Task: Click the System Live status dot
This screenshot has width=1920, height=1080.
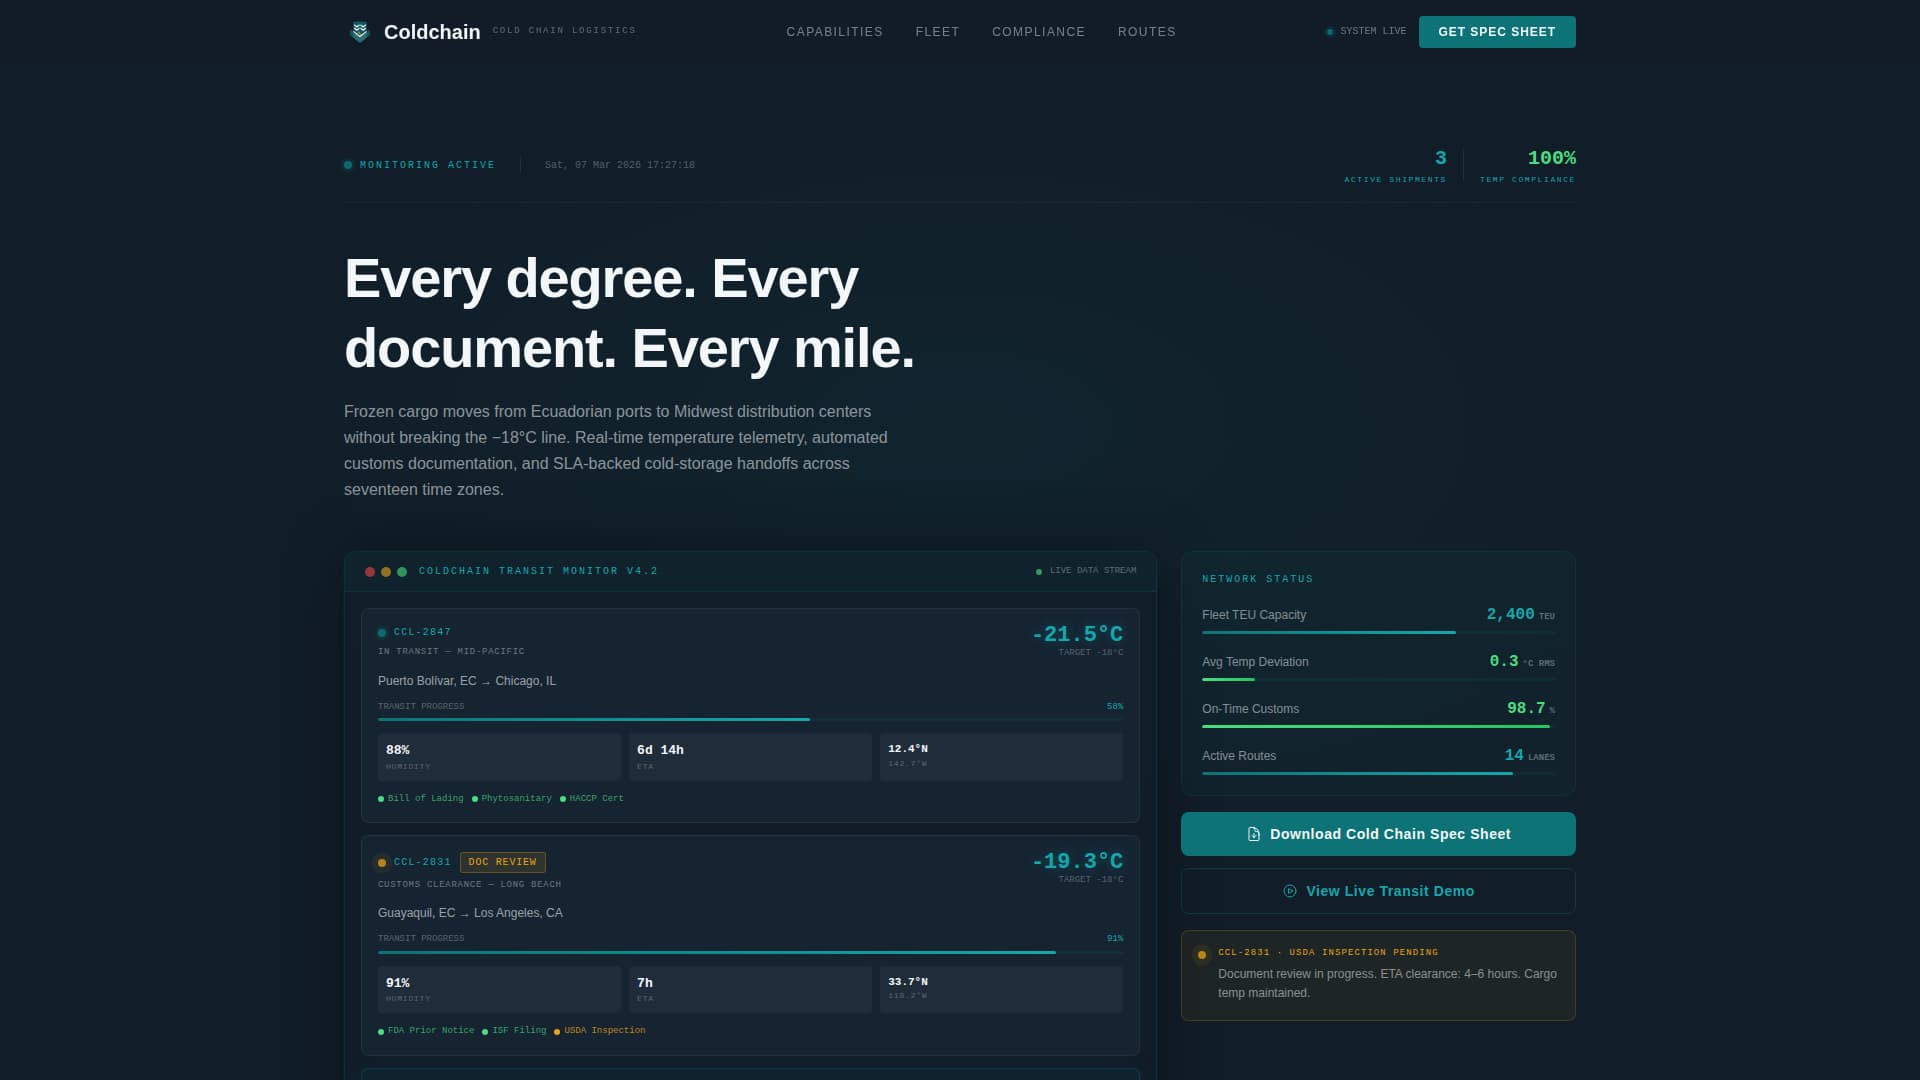Action: [x=1330, y=32]
